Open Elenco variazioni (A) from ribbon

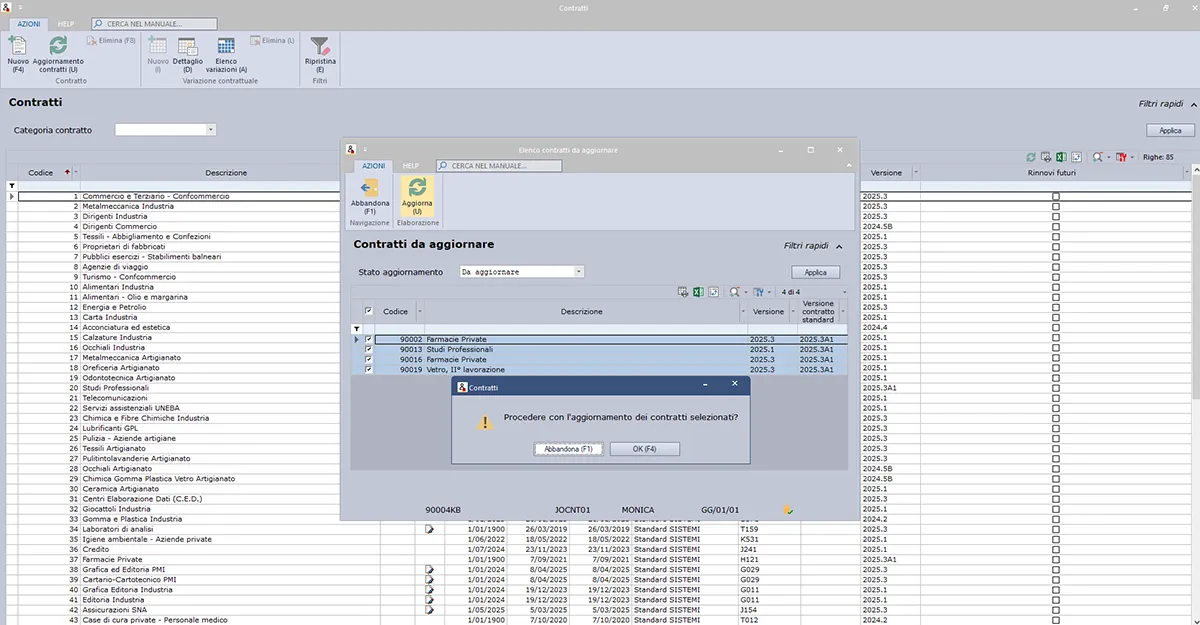[227, 48]
